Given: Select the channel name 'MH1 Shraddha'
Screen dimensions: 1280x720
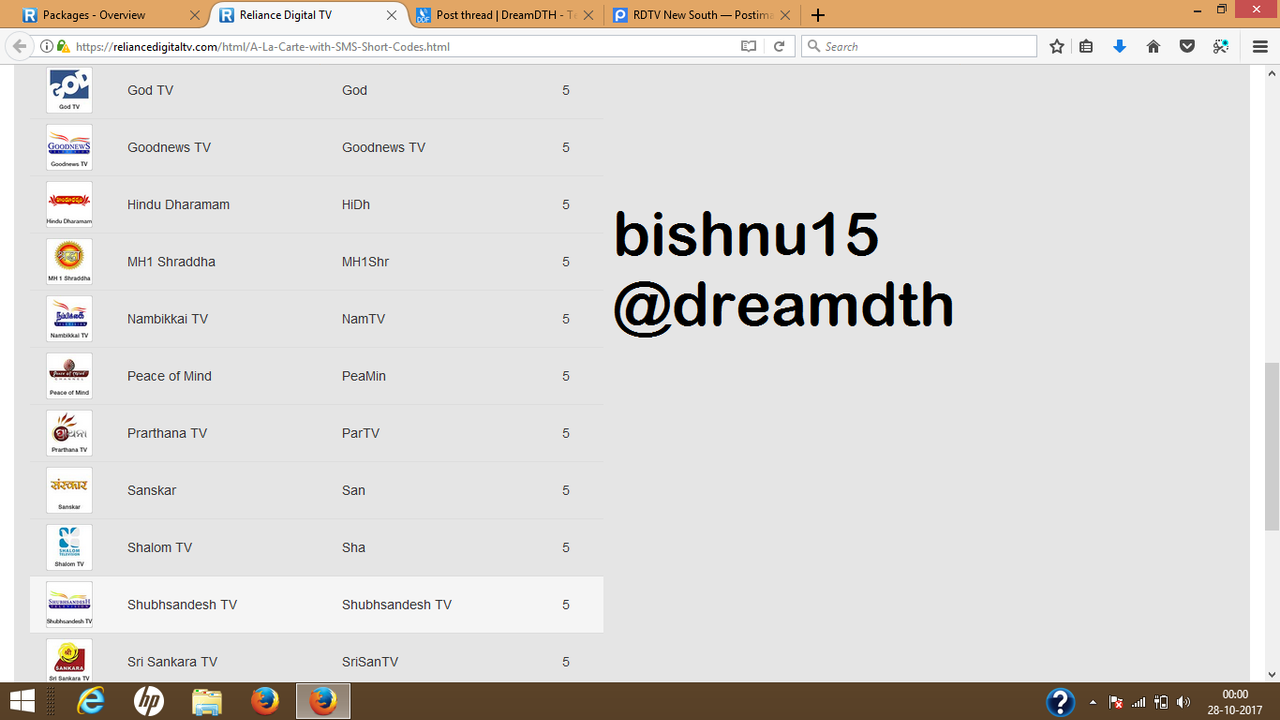Looking at the screenshot, I should [x=171, y=261].
